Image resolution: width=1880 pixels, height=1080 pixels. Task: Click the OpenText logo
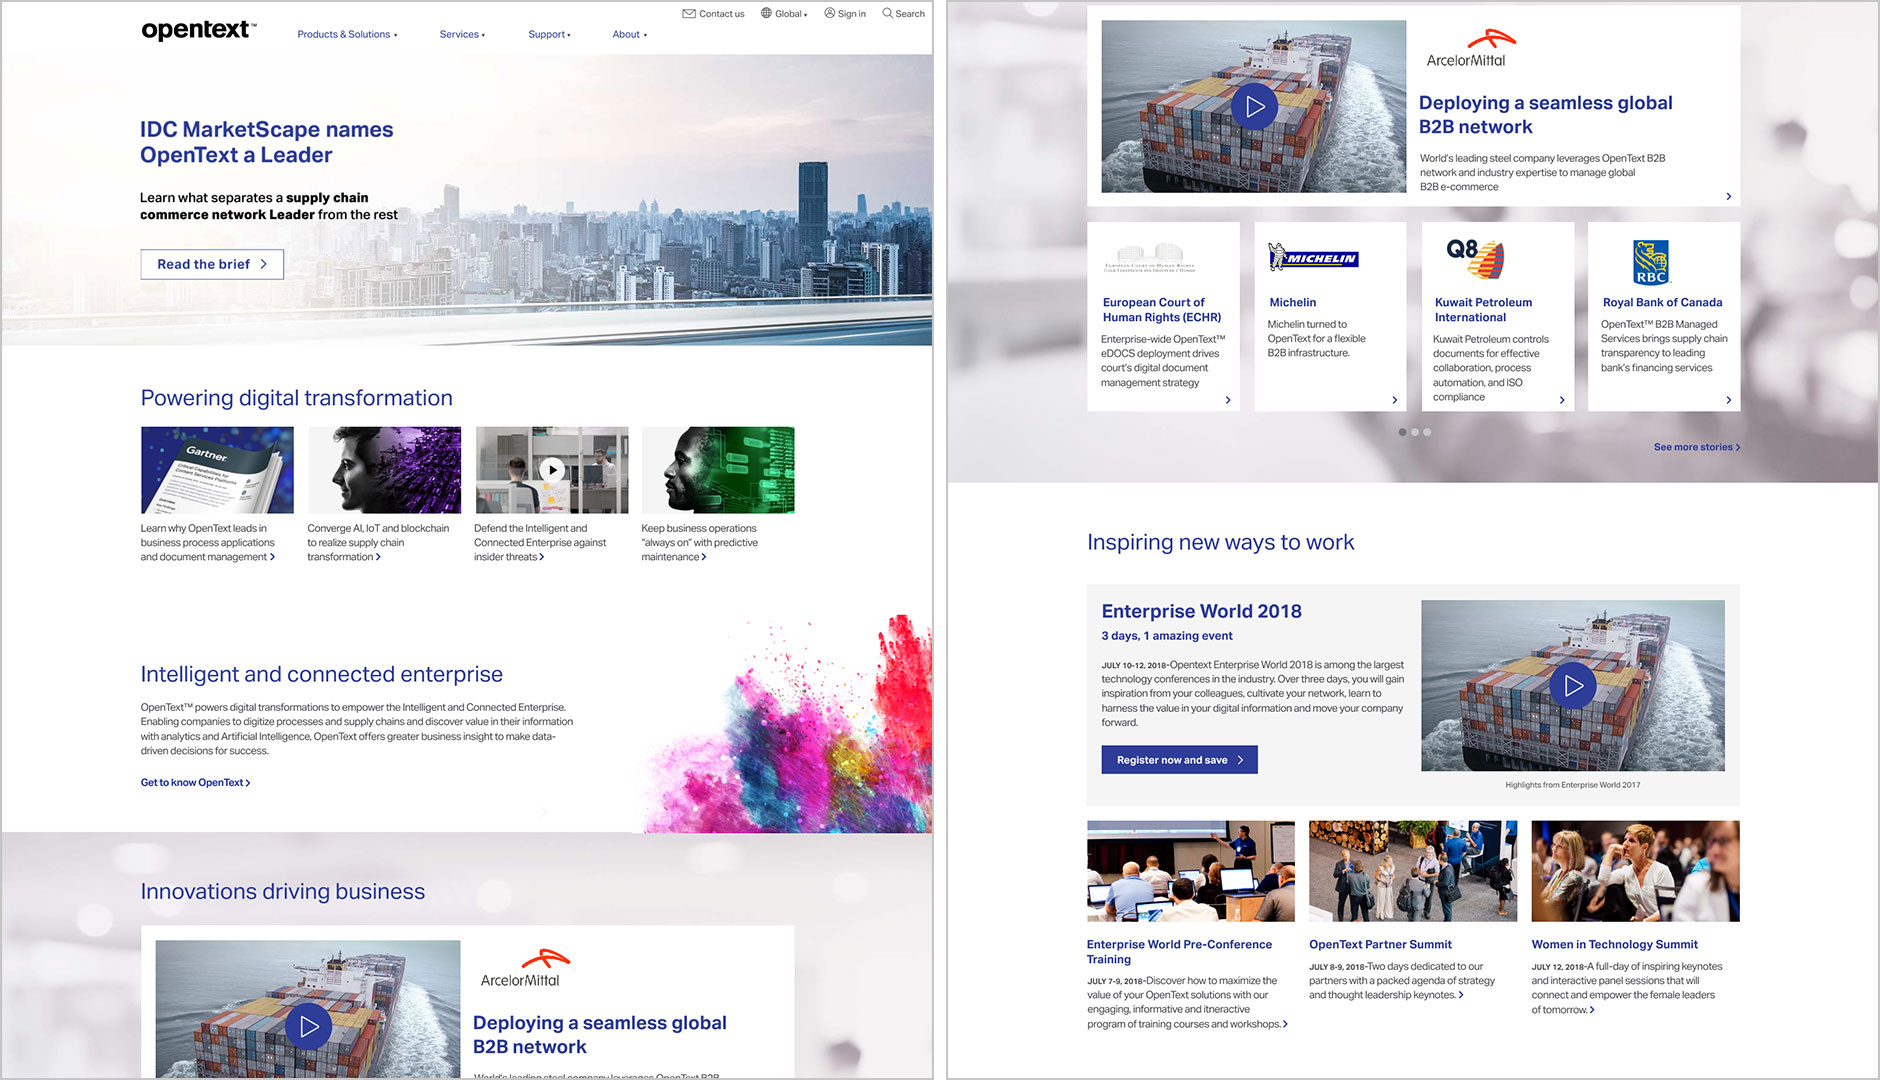(x=199, y=30)
